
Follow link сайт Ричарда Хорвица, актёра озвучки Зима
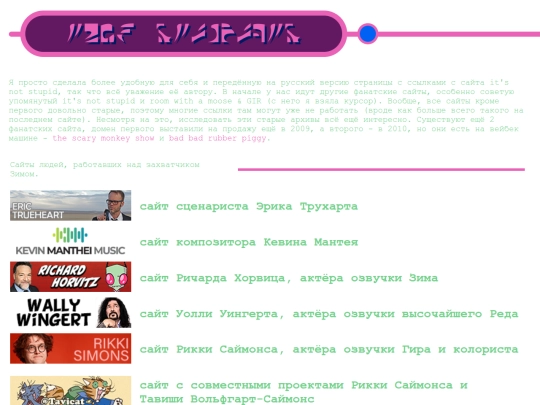coord(289,278)
